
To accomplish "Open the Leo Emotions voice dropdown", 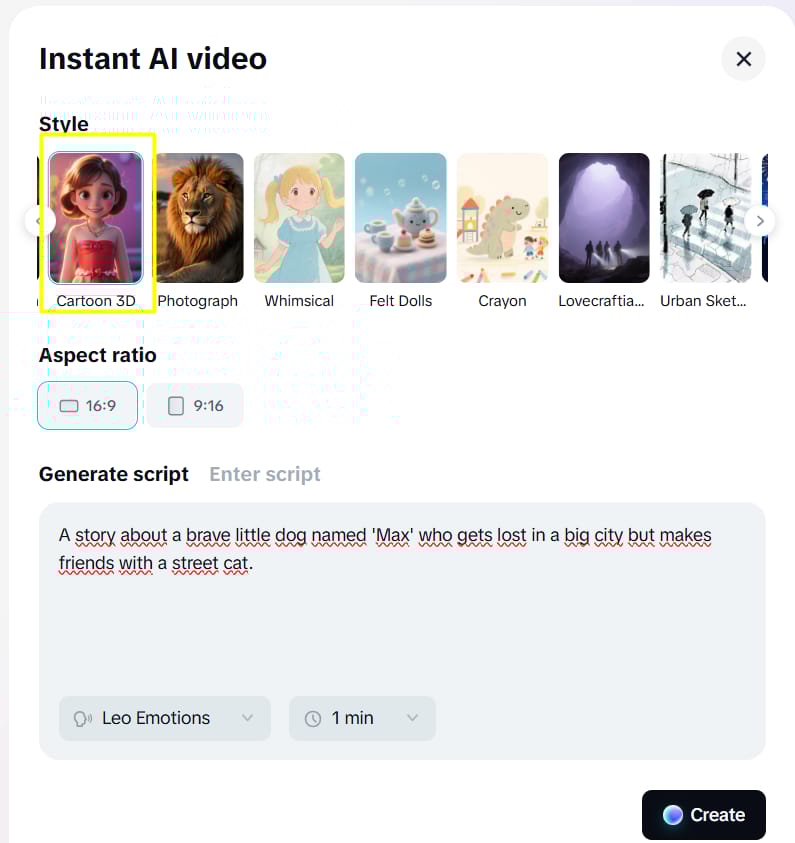I will [x=164, y=718].
